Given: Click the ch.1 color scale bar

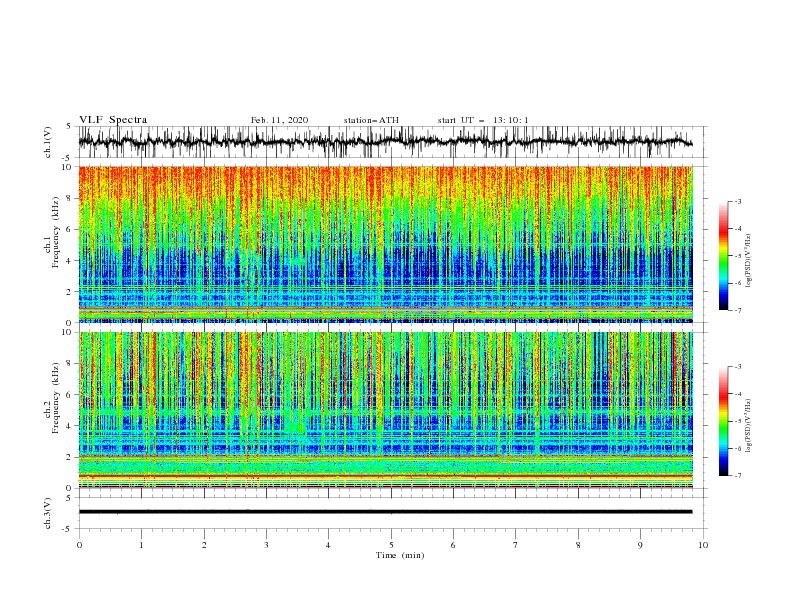Looking at the screenshot, I should [x=723, y=256].
